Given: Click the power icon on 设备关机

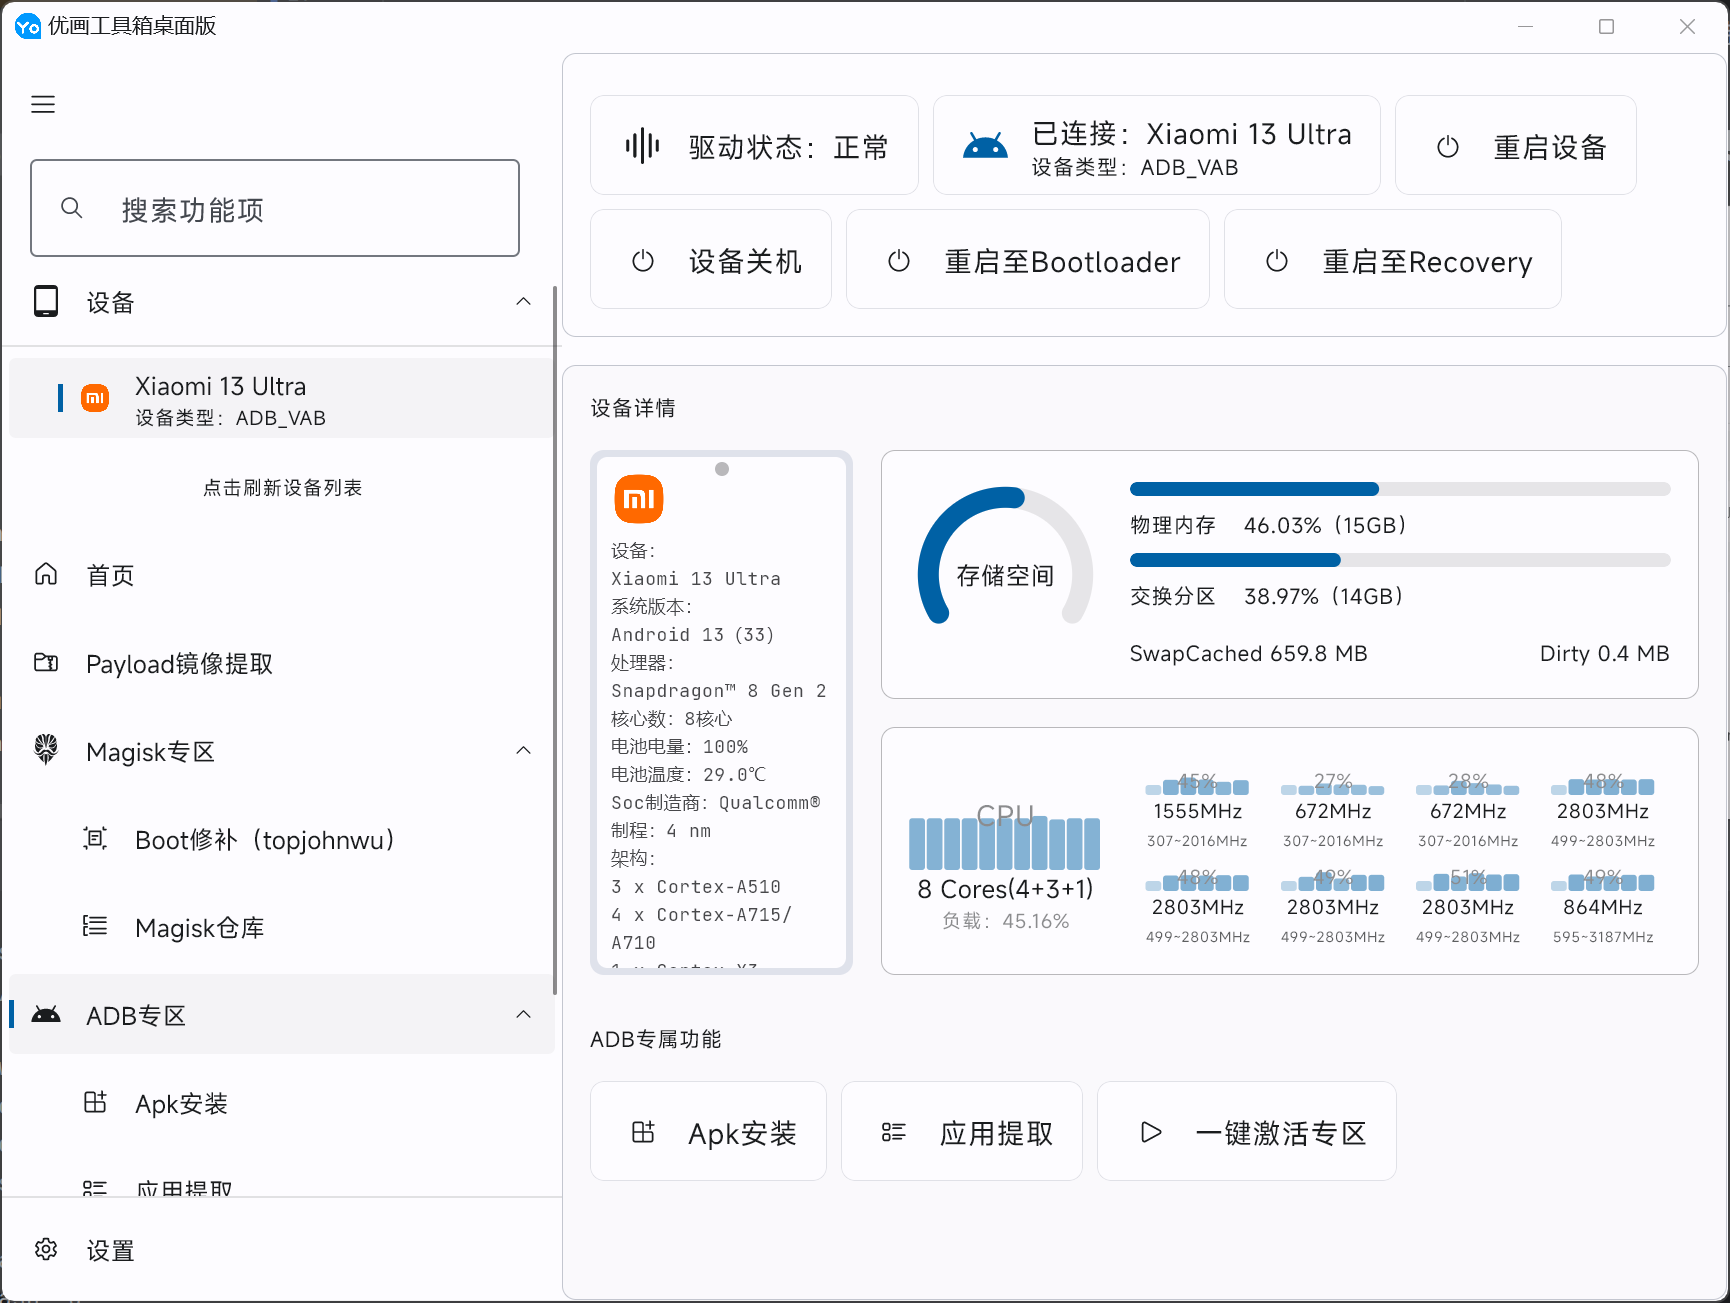Looking at the screenshot, I should [x=643, y=261].
